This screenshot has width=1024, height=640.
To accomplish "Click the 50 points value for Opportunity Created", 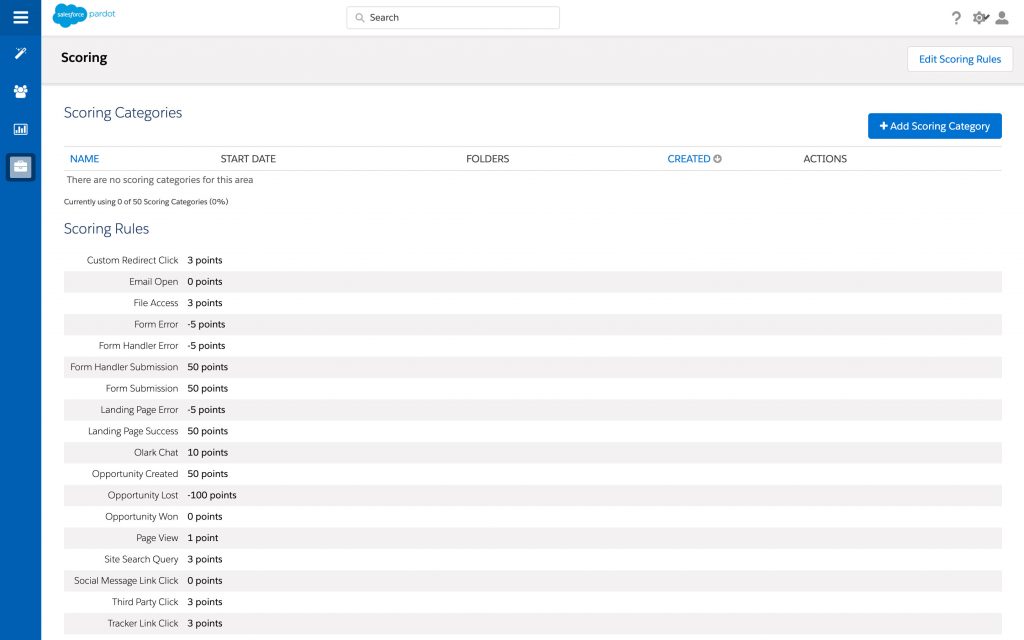I will tap(208, 474).
